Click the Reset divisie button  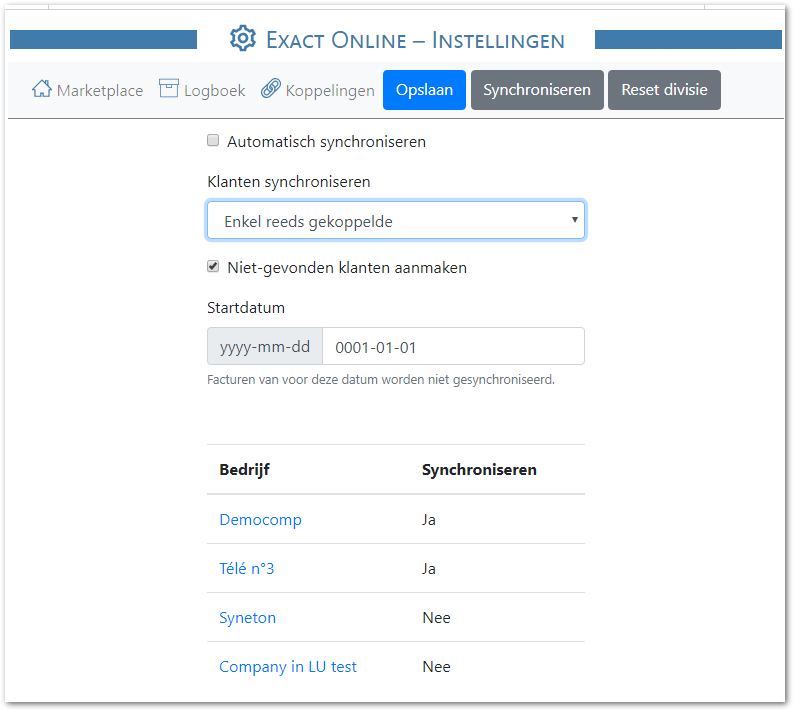coord(664,90)
